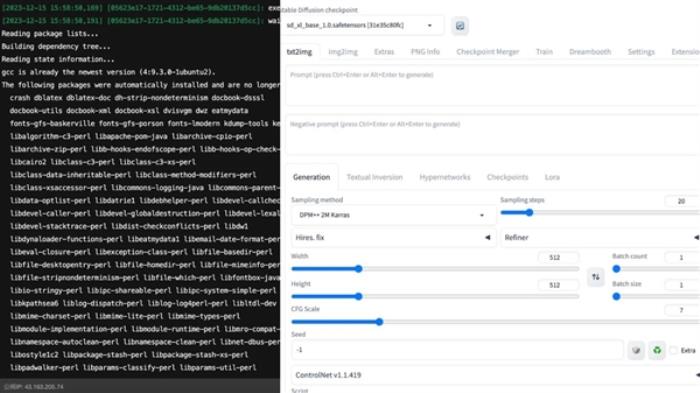Open the Sampling method dropdown

(393, 215)
